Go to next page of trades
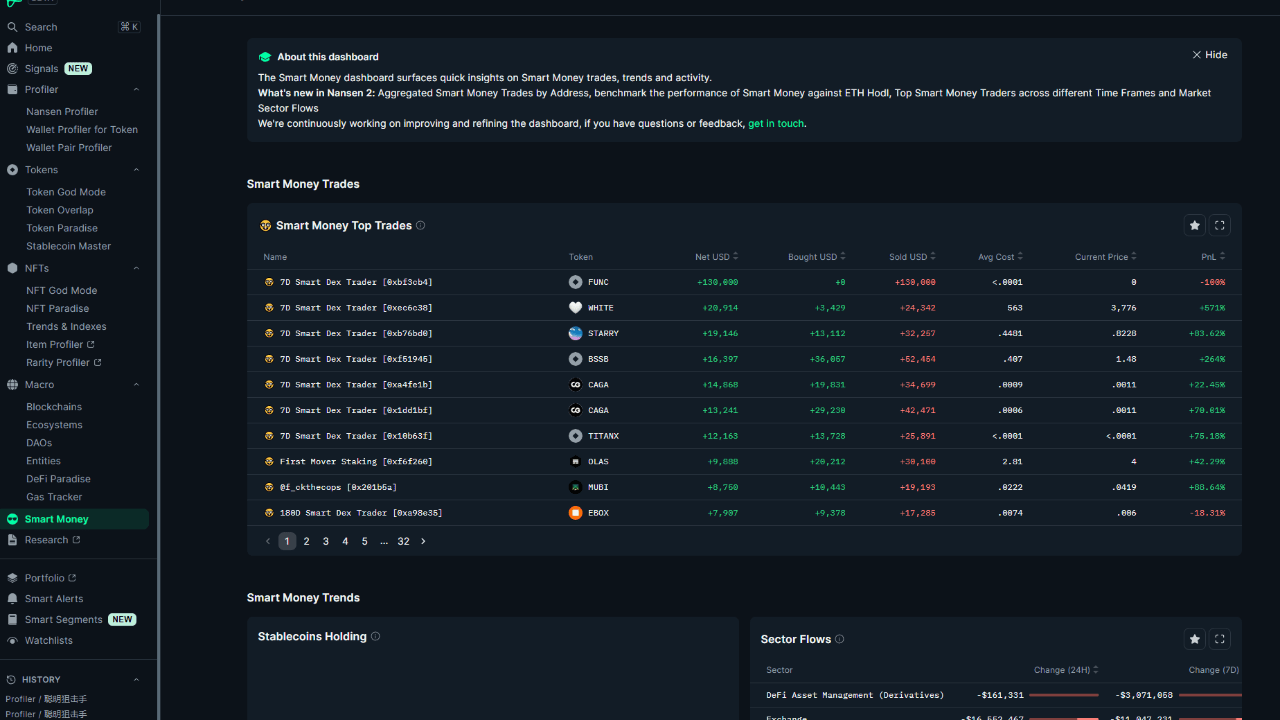Viewport: 1280px width, 720px height. [423, 541]
